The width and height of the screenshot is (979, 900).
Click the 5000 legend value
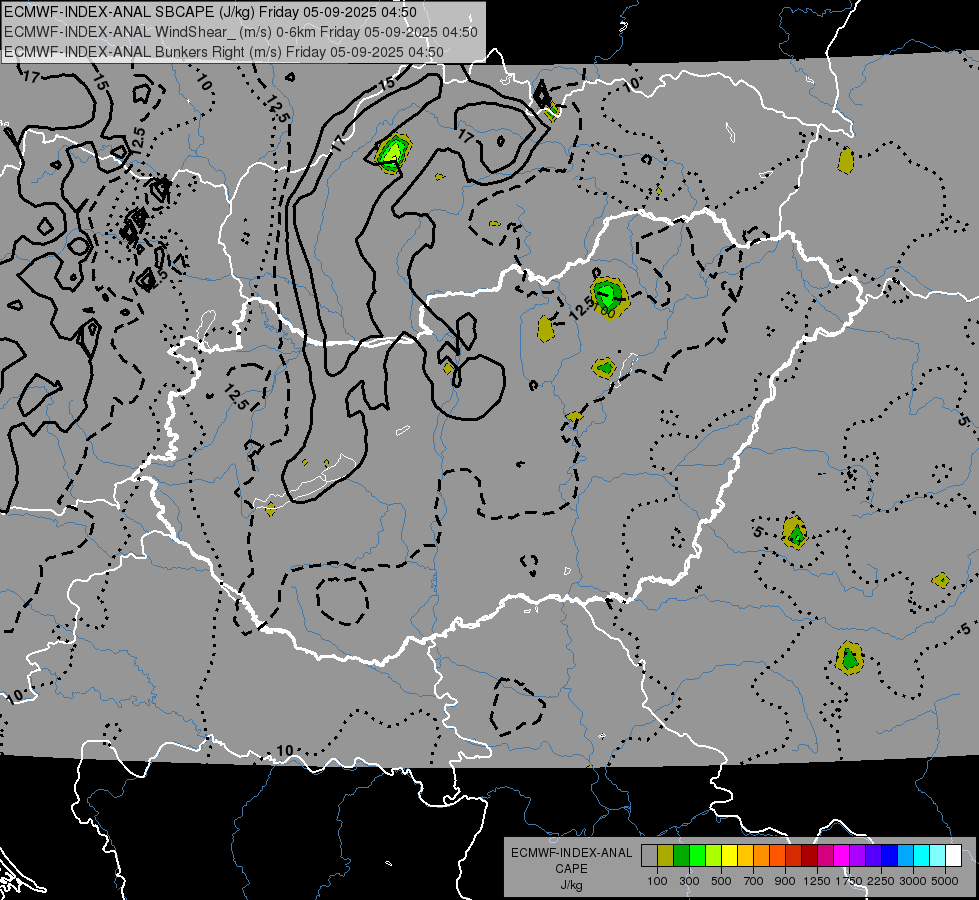point(945,881)
